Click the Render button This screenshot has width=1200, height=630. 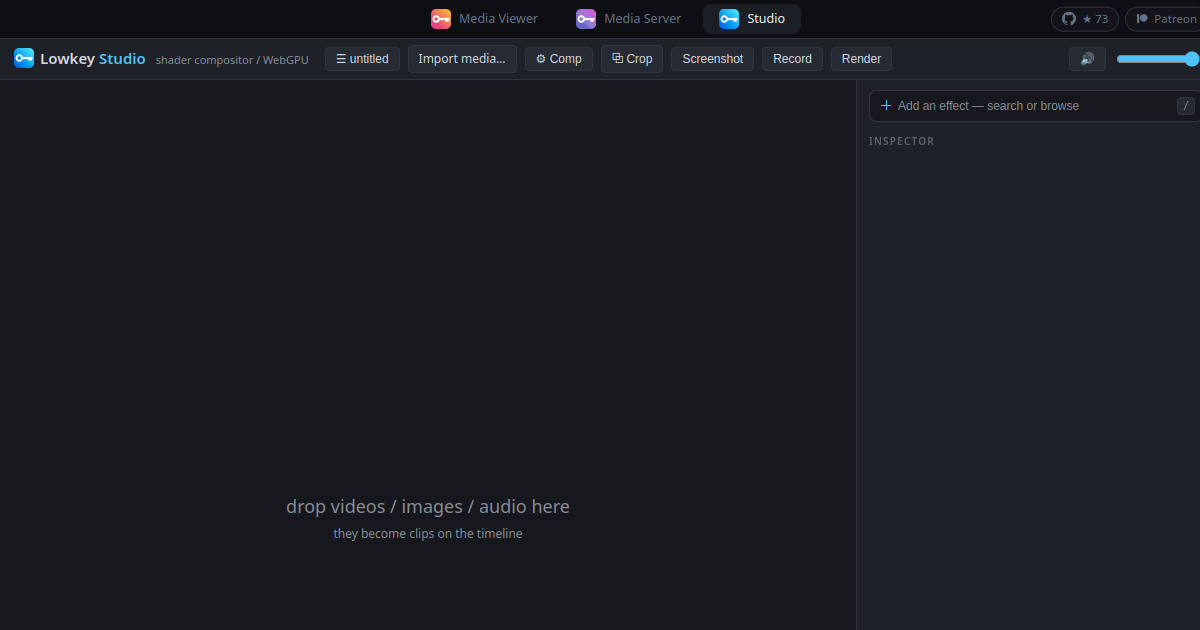coord(861,59)
